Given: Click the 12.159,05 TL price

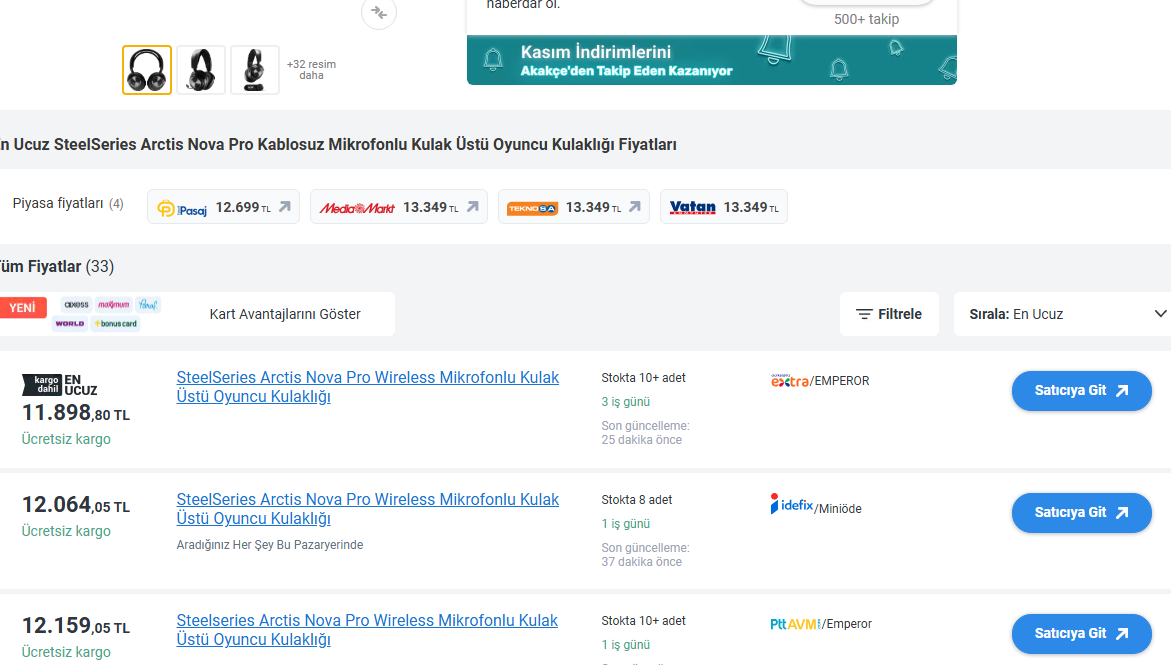Looking at the screenshot, I should point(75,626).
